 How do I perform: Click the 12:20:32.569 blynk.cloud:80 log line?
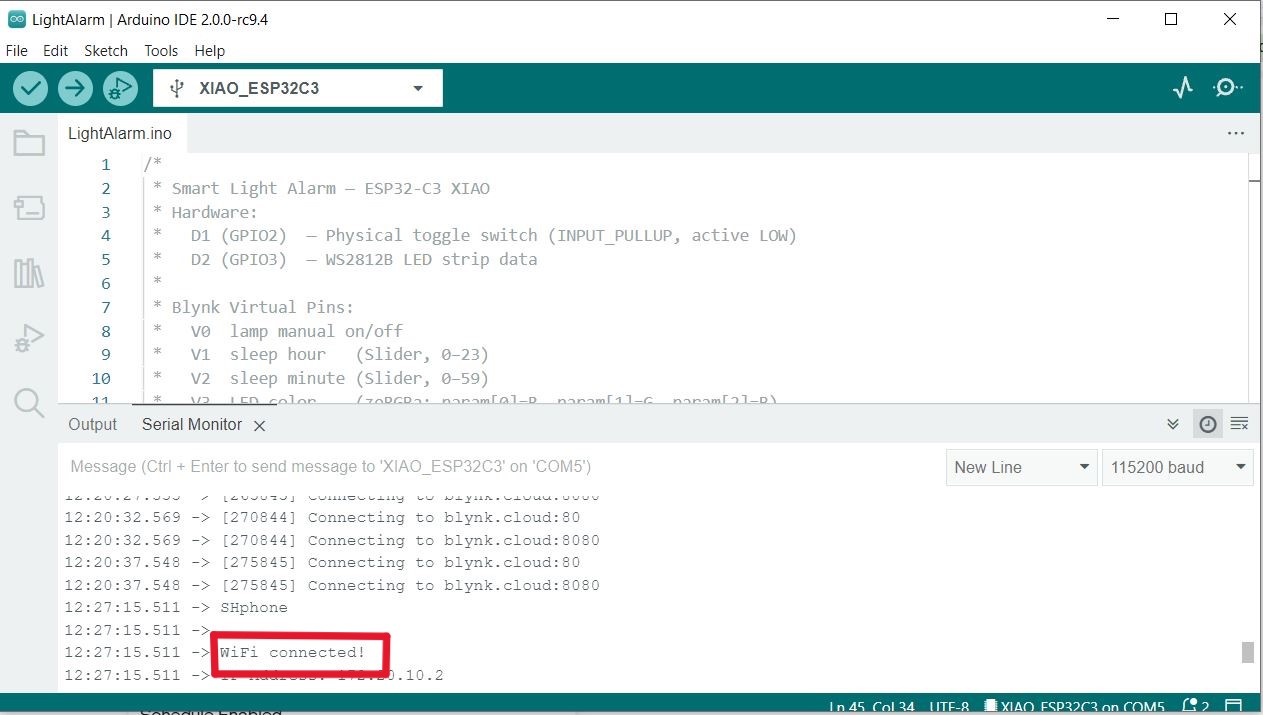[322, 518]
